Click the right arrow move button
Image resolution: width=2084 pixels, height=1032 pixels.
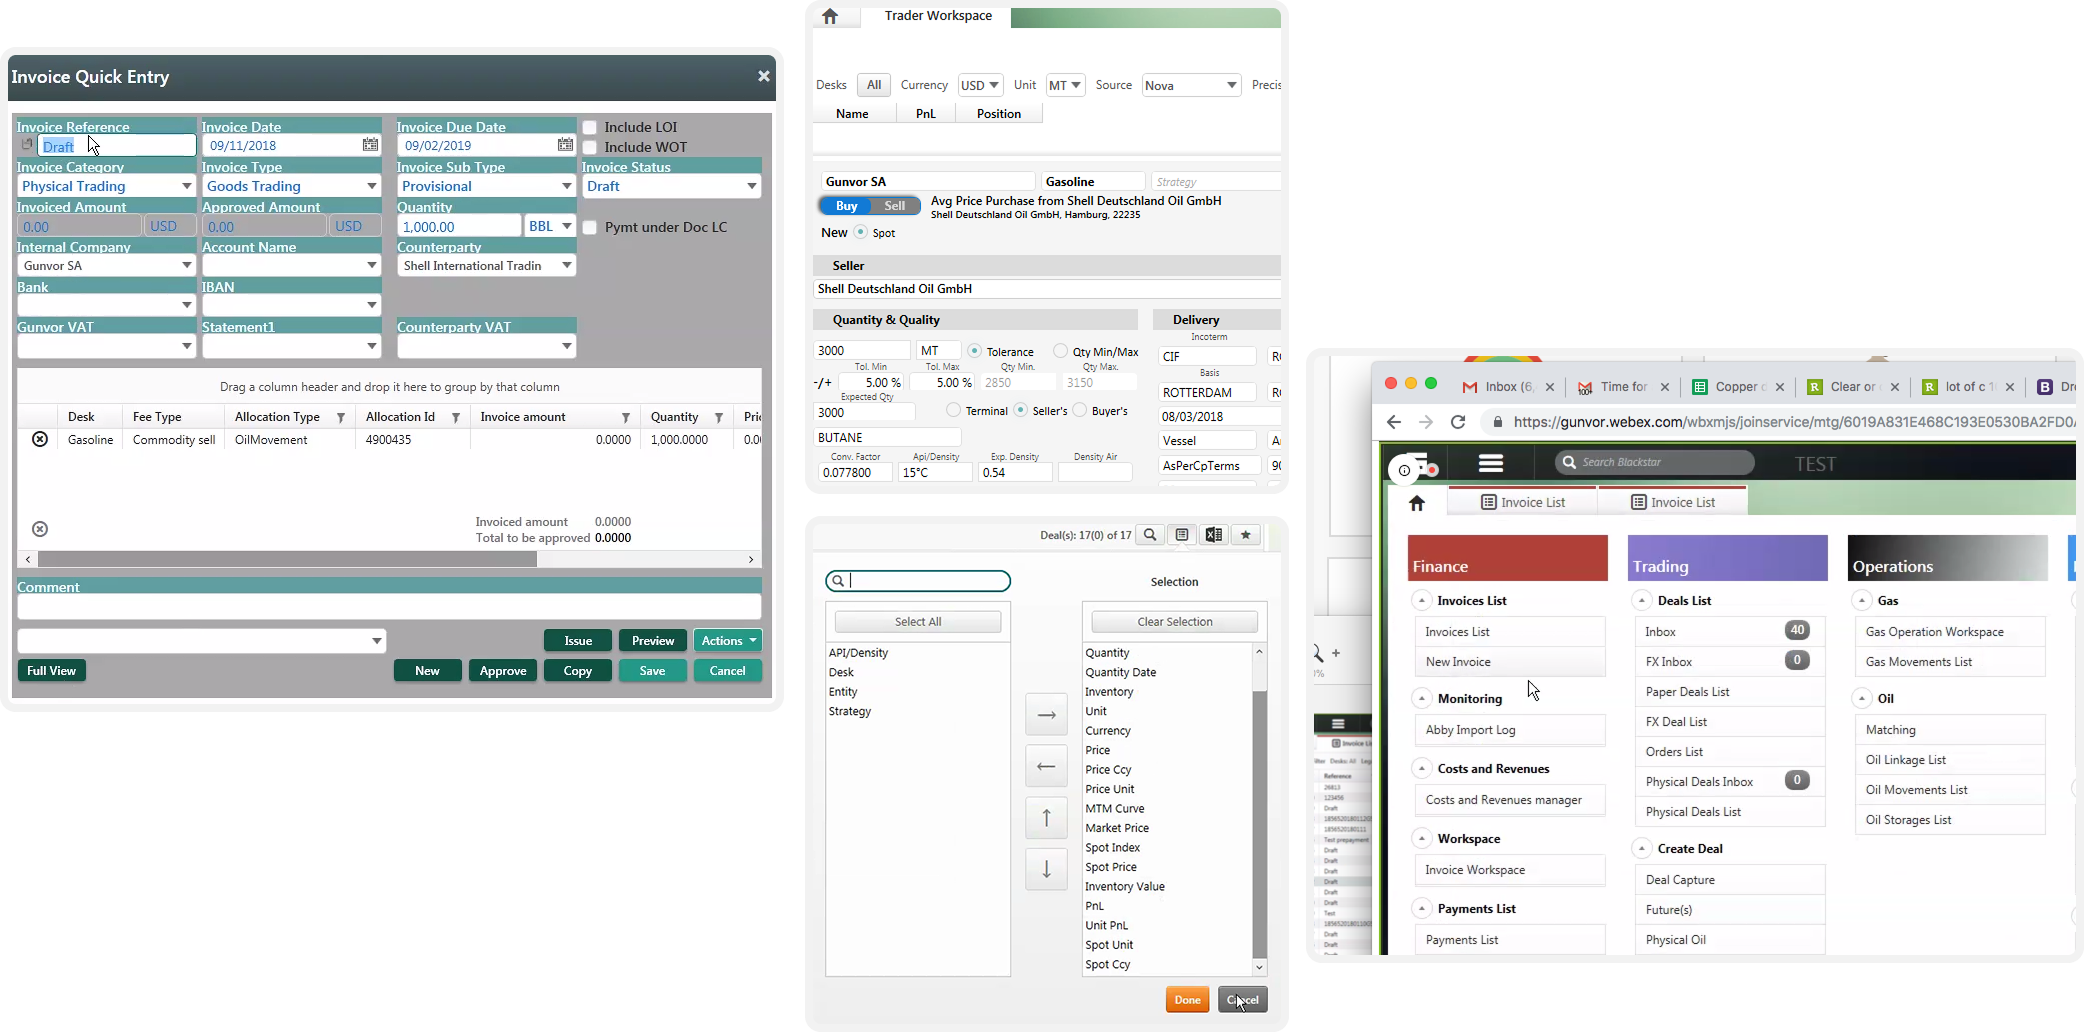[1046, 715]
